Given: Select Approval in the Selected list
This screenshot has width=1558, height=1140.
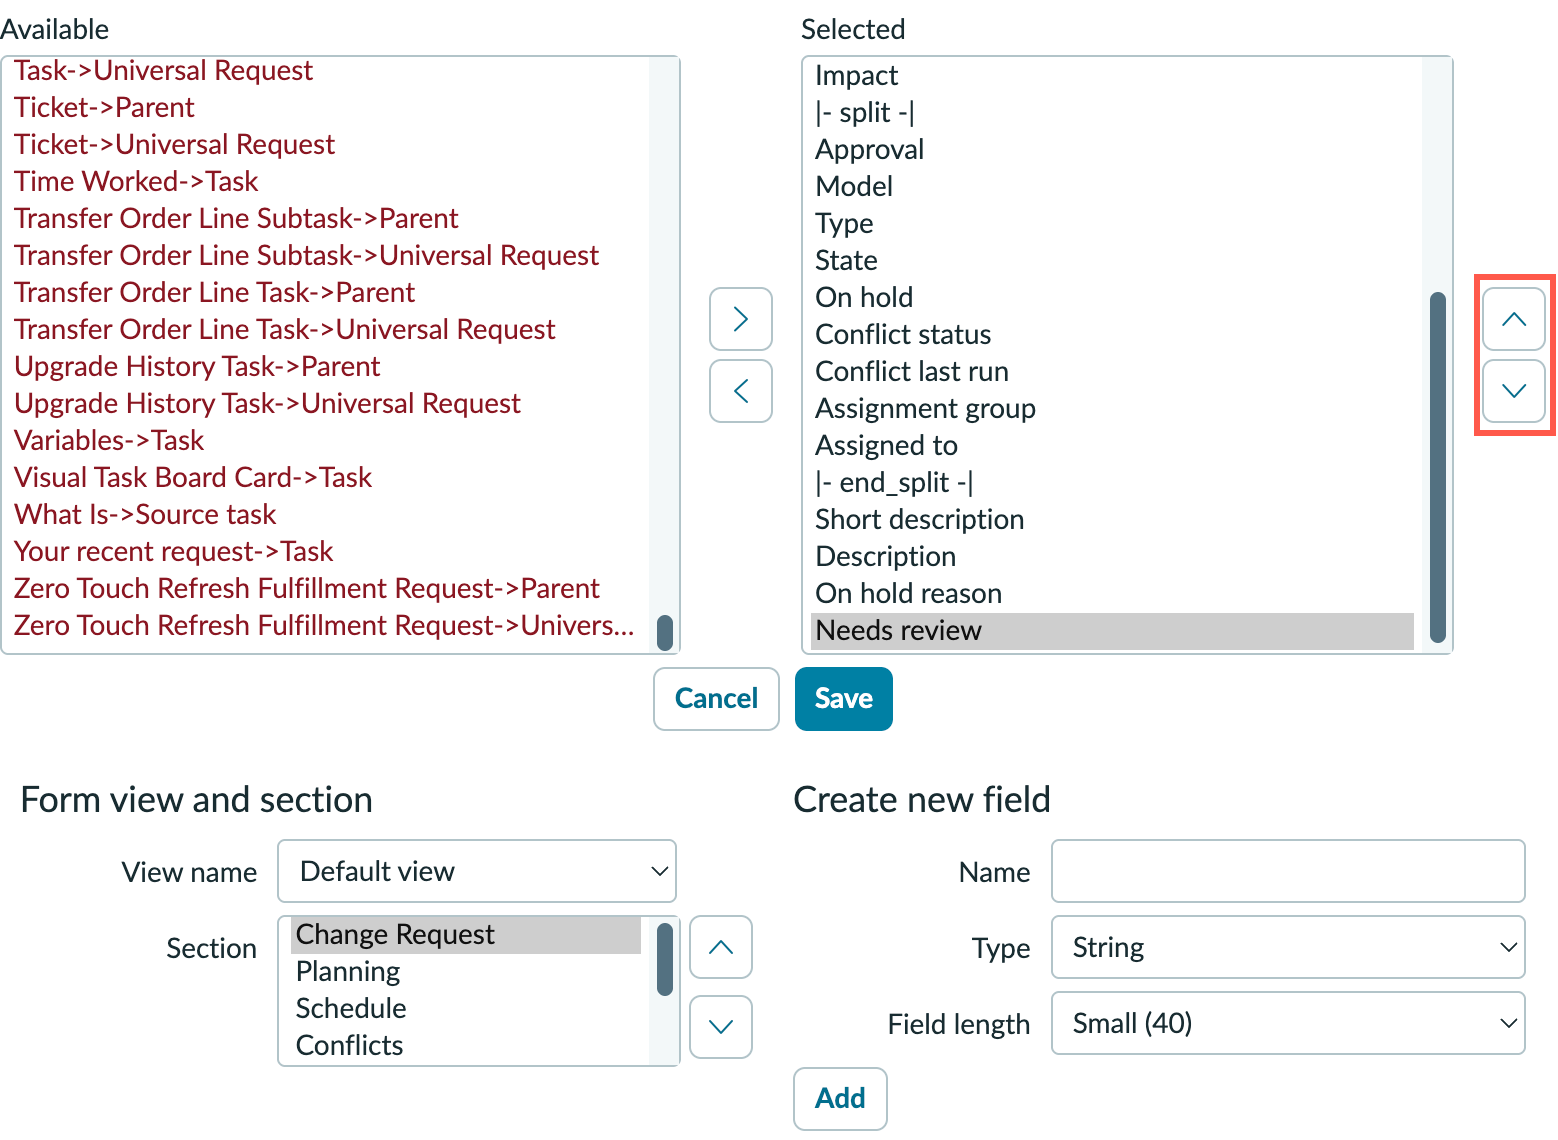Looking at the screenshot, I should tap(1112, 150).
